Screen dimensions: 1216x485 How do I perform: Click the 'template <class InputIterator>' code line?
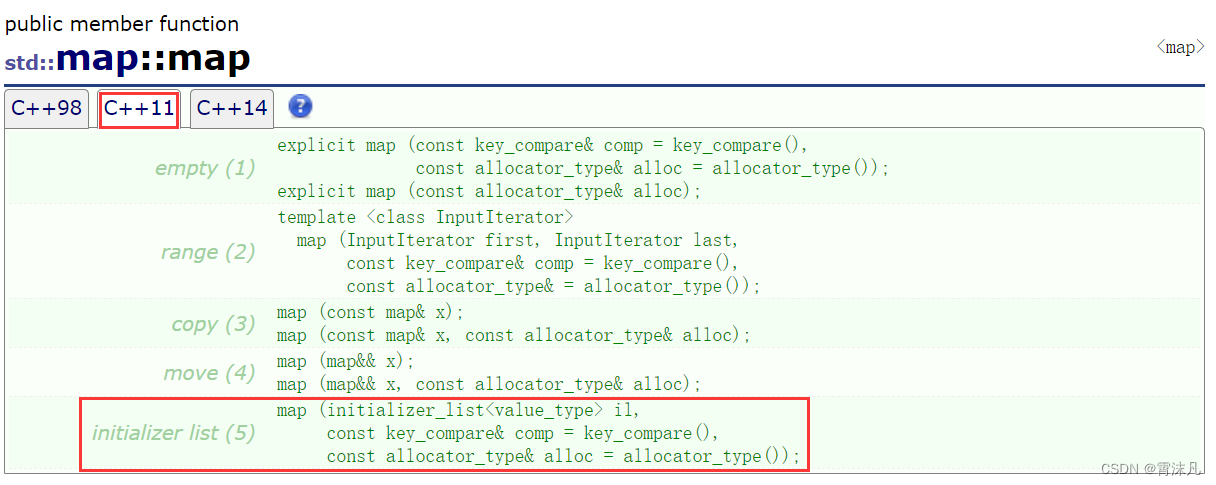pyautogui.click(x=425, y=217)
